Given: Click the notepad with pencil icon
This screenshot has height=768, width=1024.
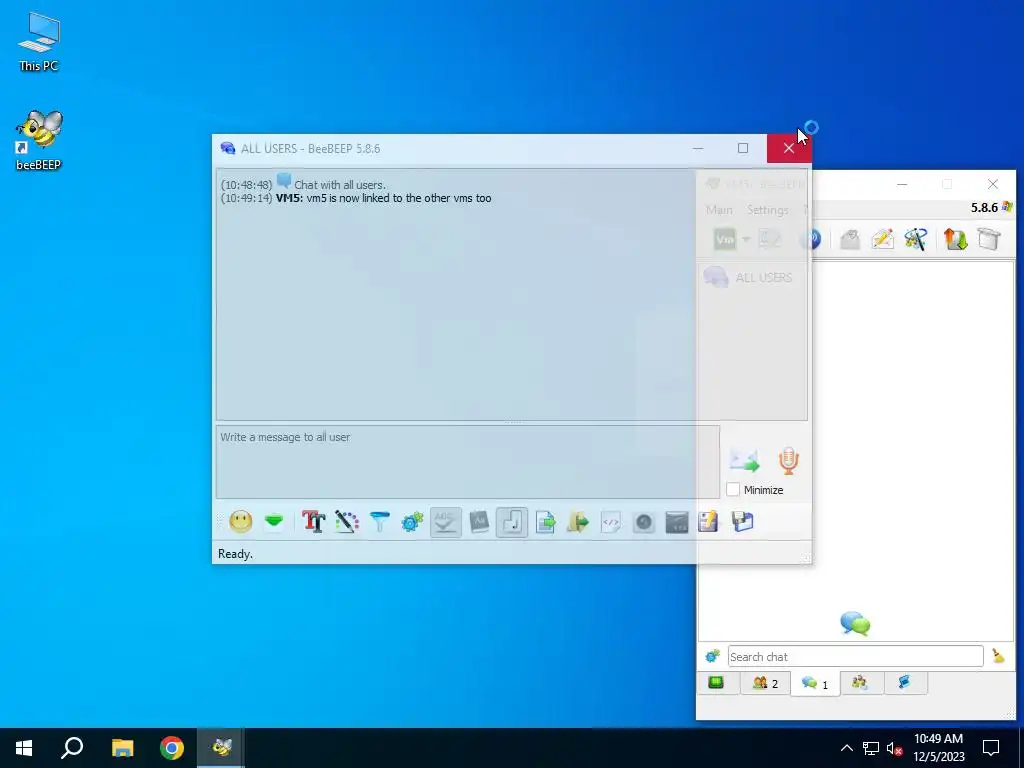Looking at the screenshot, I should coord(709,521).
